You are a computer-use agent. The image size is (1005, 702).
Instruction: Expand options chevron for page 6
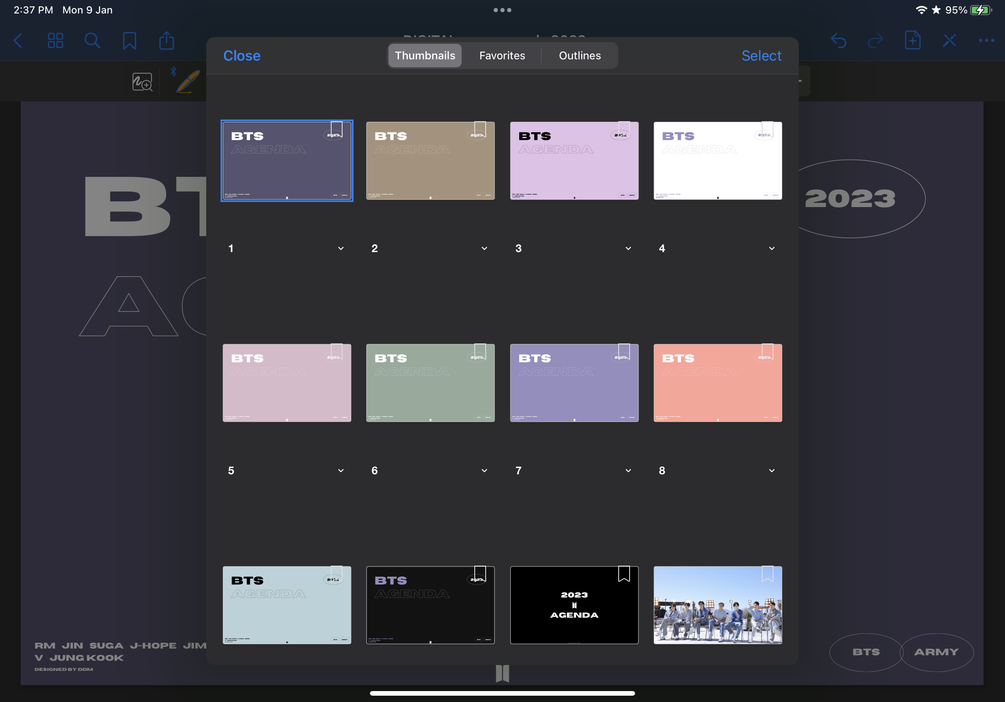click(x=485, y=471)
